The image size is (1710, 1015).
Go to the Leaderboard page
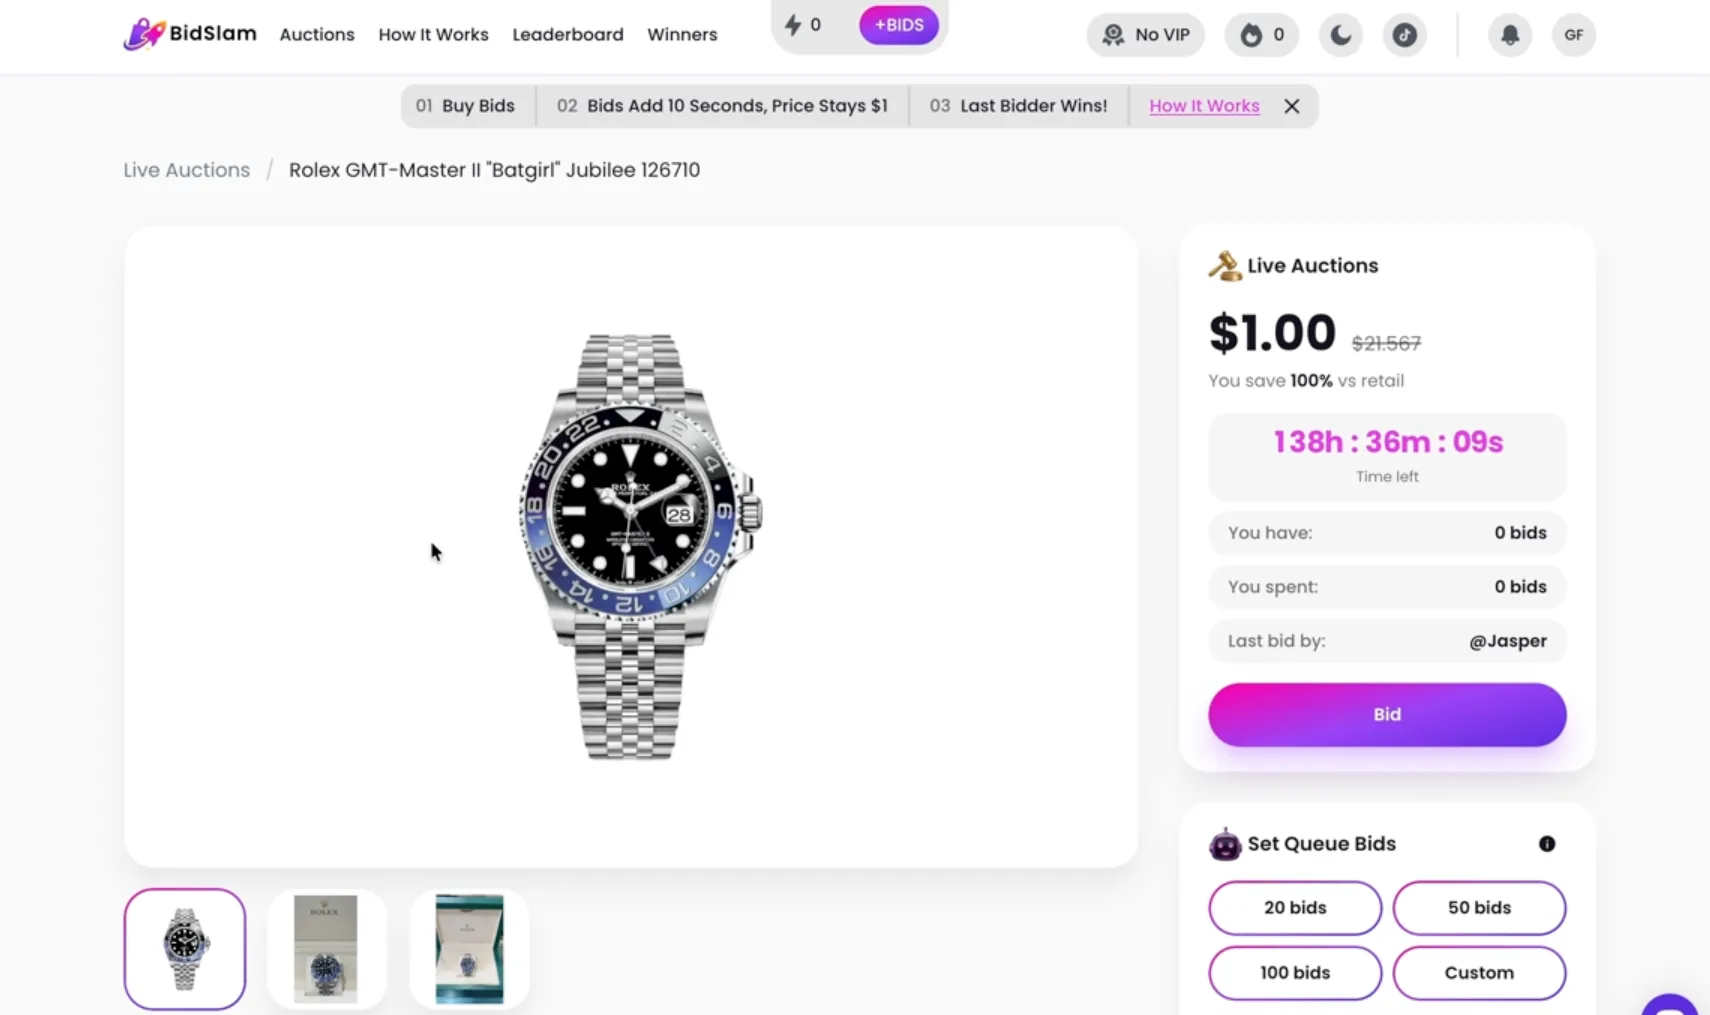click(x=568, y=34)
